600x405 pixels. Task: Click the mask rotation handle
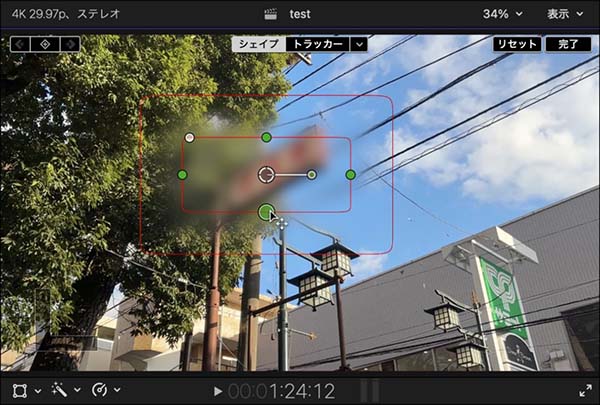[x=312, y=175]
